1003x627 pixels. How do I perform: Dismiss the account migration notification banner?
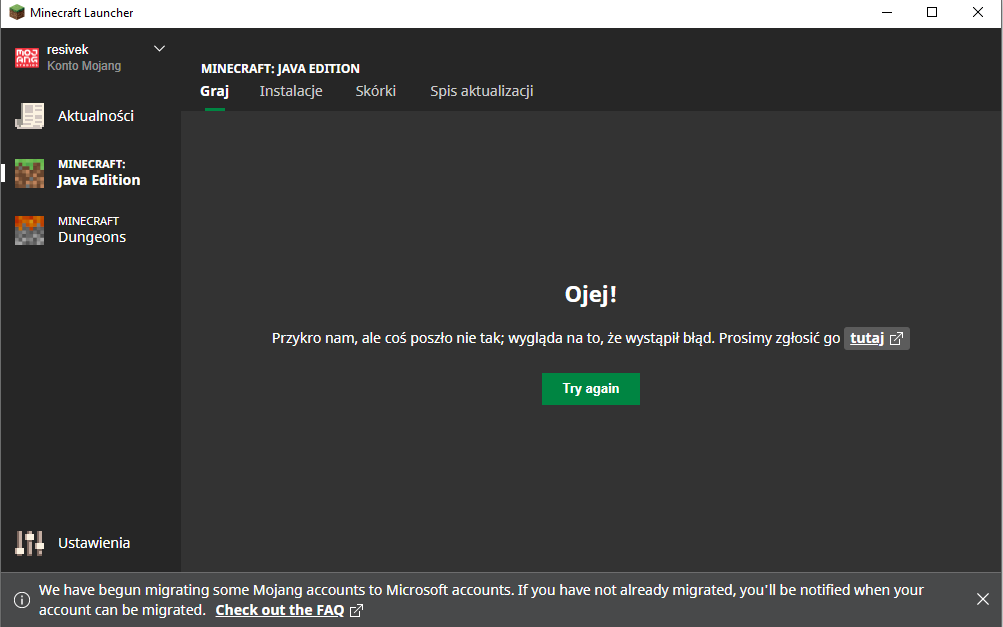982,599
